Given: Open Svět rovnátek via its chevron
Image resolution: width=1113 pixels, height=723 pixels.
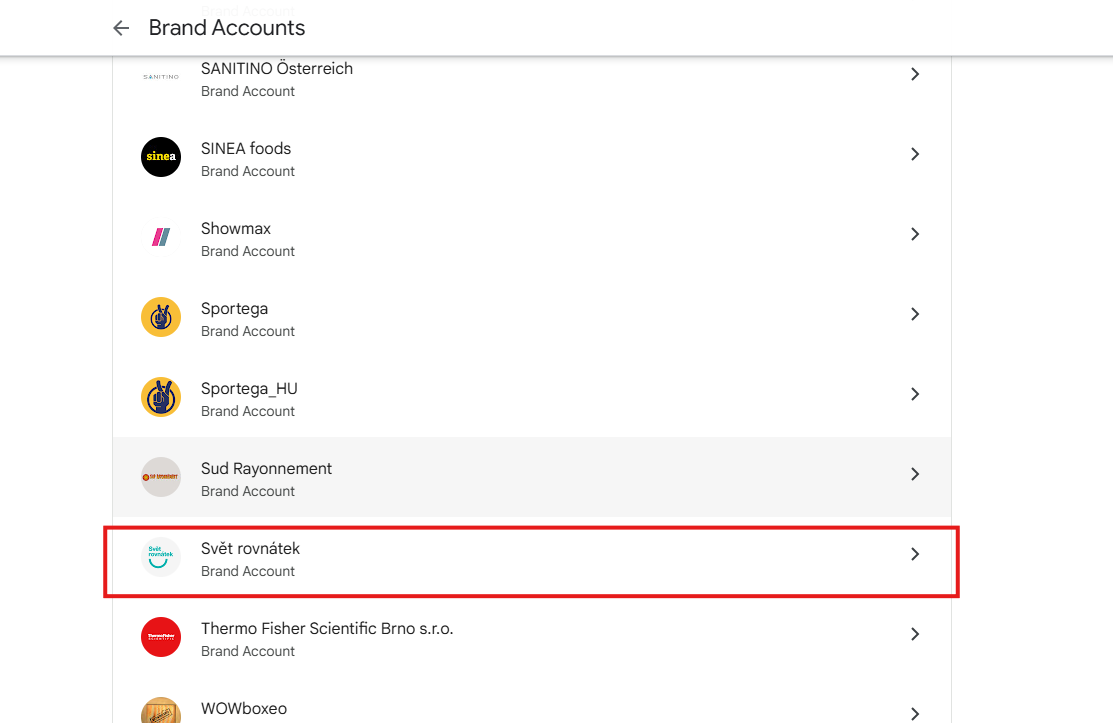Looking at the screenshot, I should [x=915, y=554].
